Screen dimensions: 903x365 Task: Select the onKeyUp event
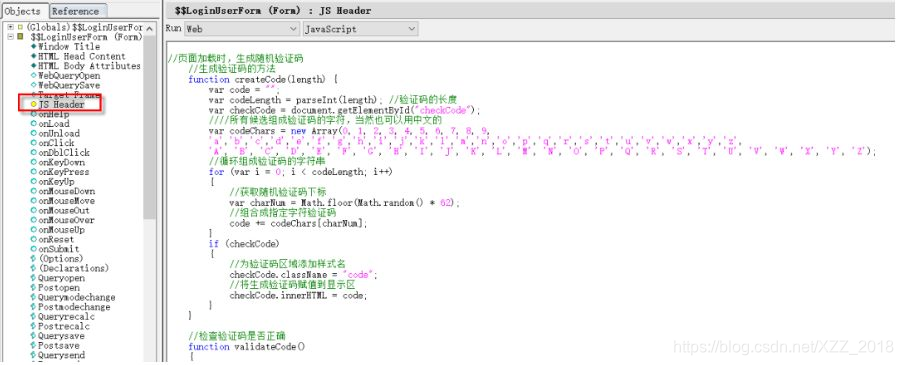click(x=56, y=182)
